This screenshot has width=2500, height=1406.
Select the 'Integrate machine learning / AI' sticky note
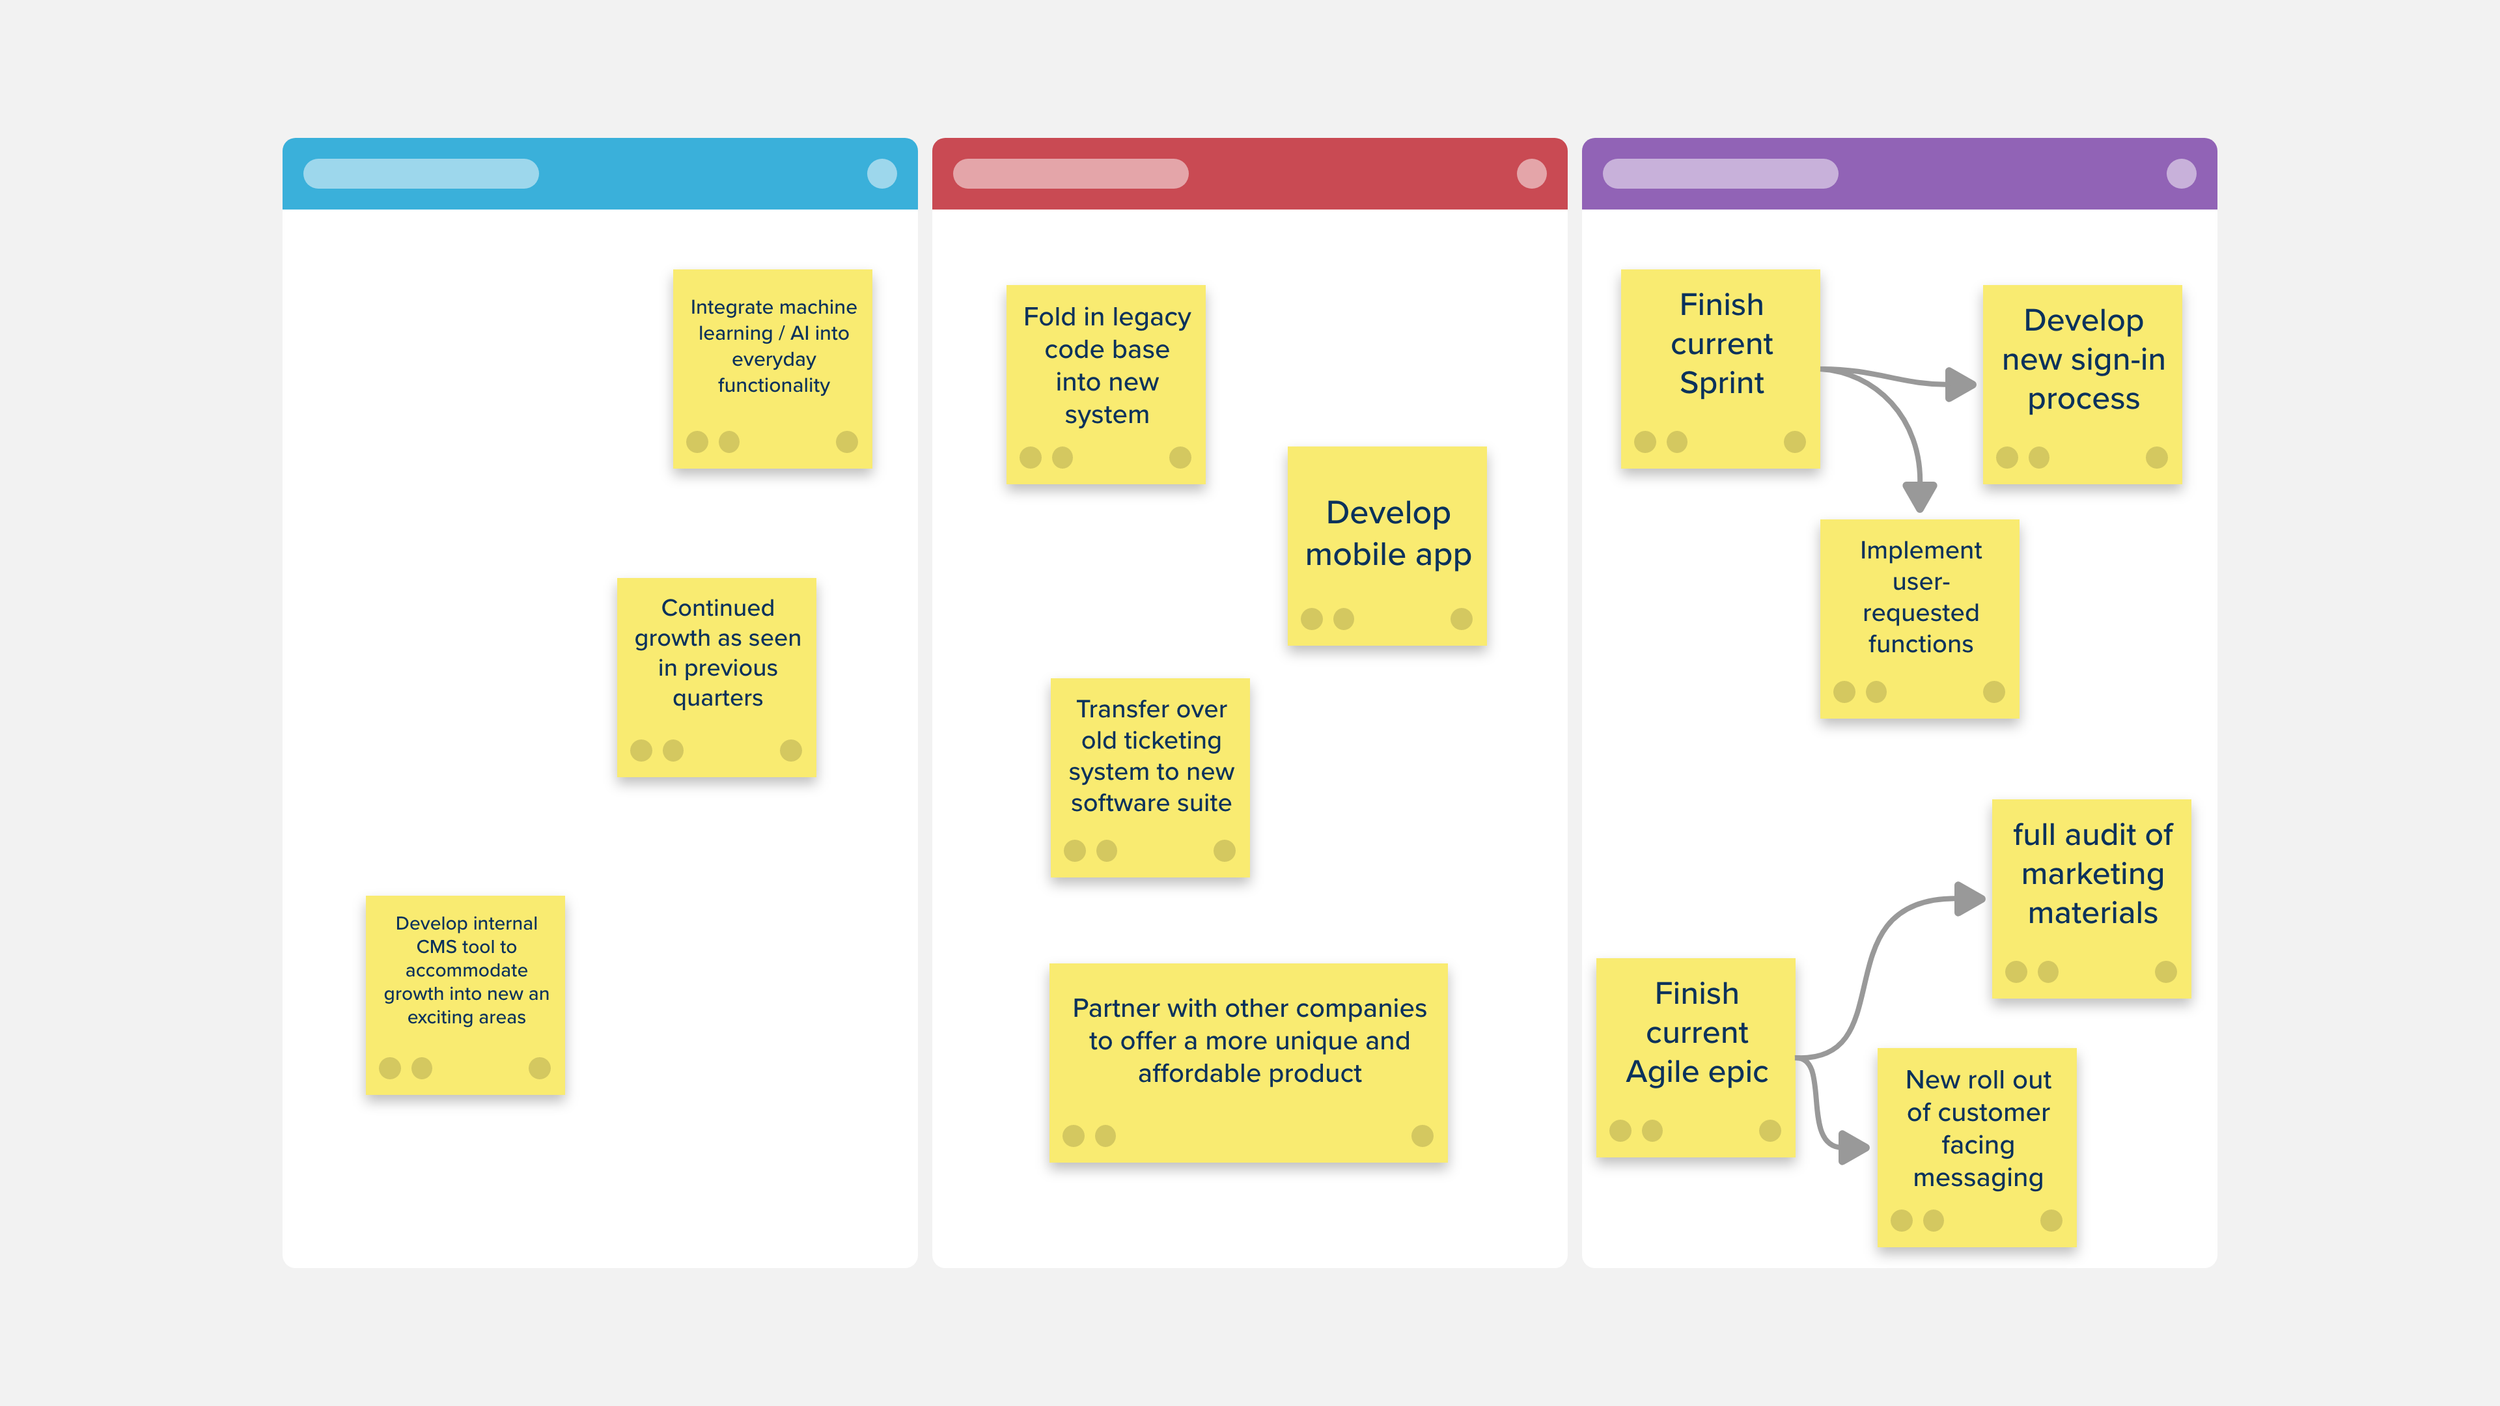pos(773,369)
